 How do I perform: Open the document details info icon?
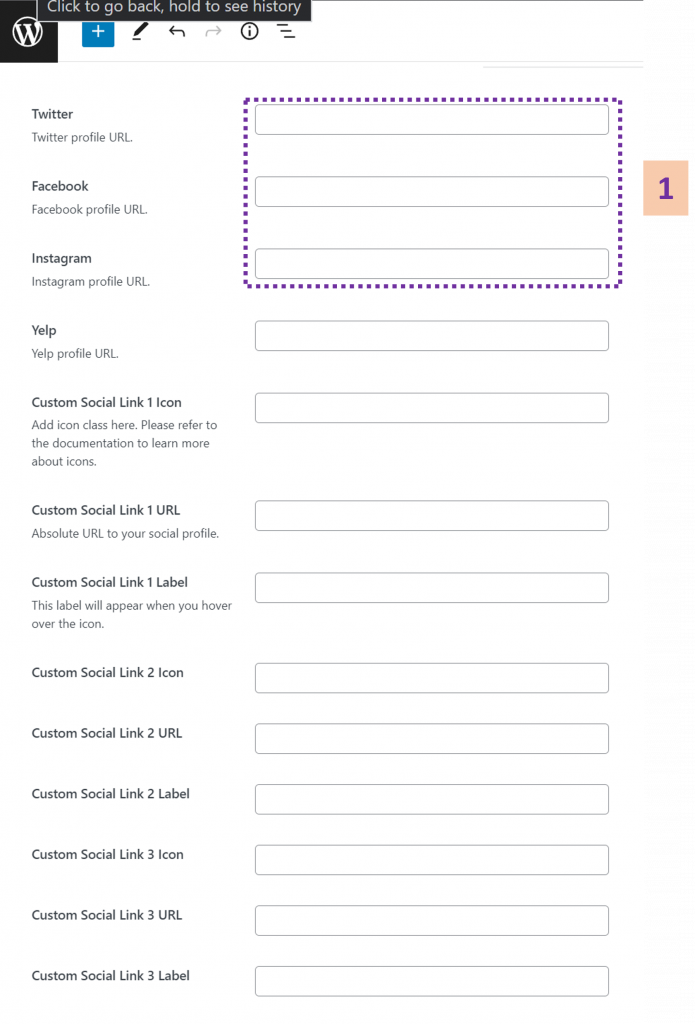coord(250,31)
